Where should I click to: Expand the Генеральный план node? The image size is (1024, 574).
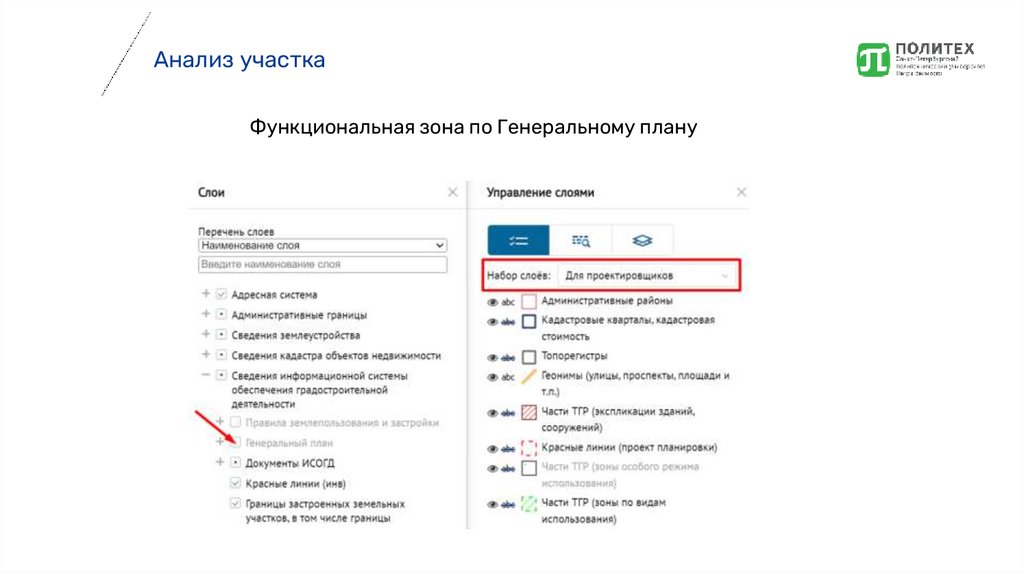(x=220, y=442)
